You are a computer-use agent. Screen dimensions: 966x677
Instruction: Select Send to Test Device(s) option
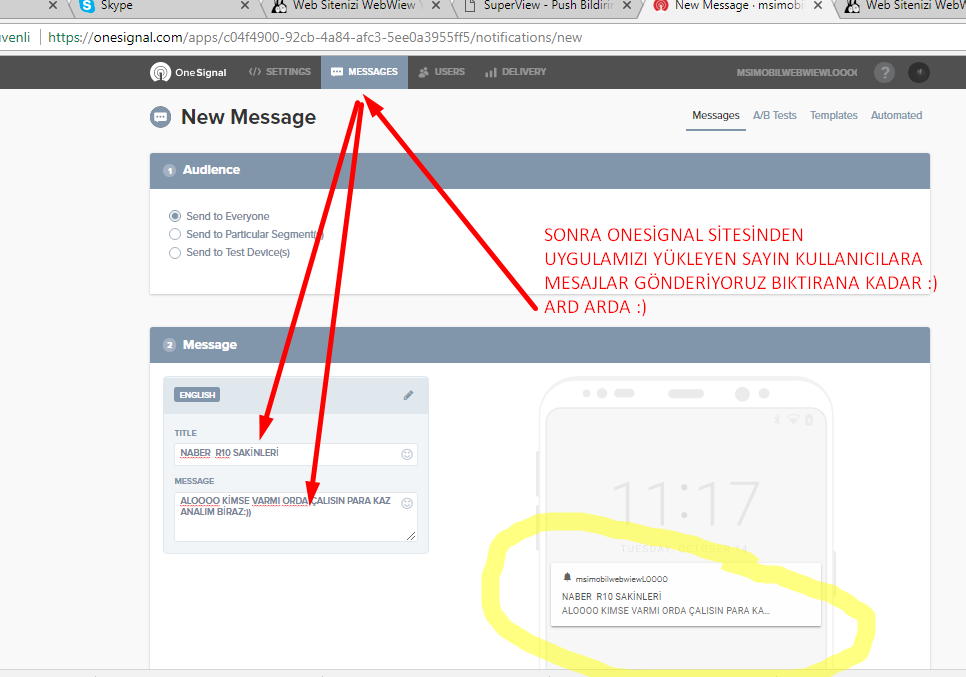point(175,253)
